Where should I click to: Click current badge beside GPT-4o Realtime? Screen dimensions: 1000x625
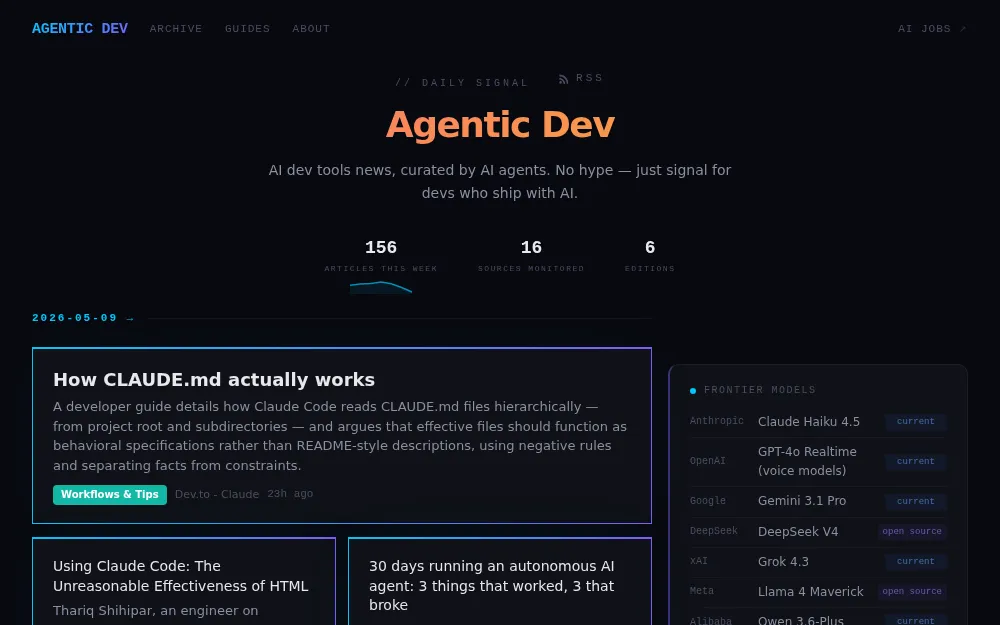click(x=915, y=461)
